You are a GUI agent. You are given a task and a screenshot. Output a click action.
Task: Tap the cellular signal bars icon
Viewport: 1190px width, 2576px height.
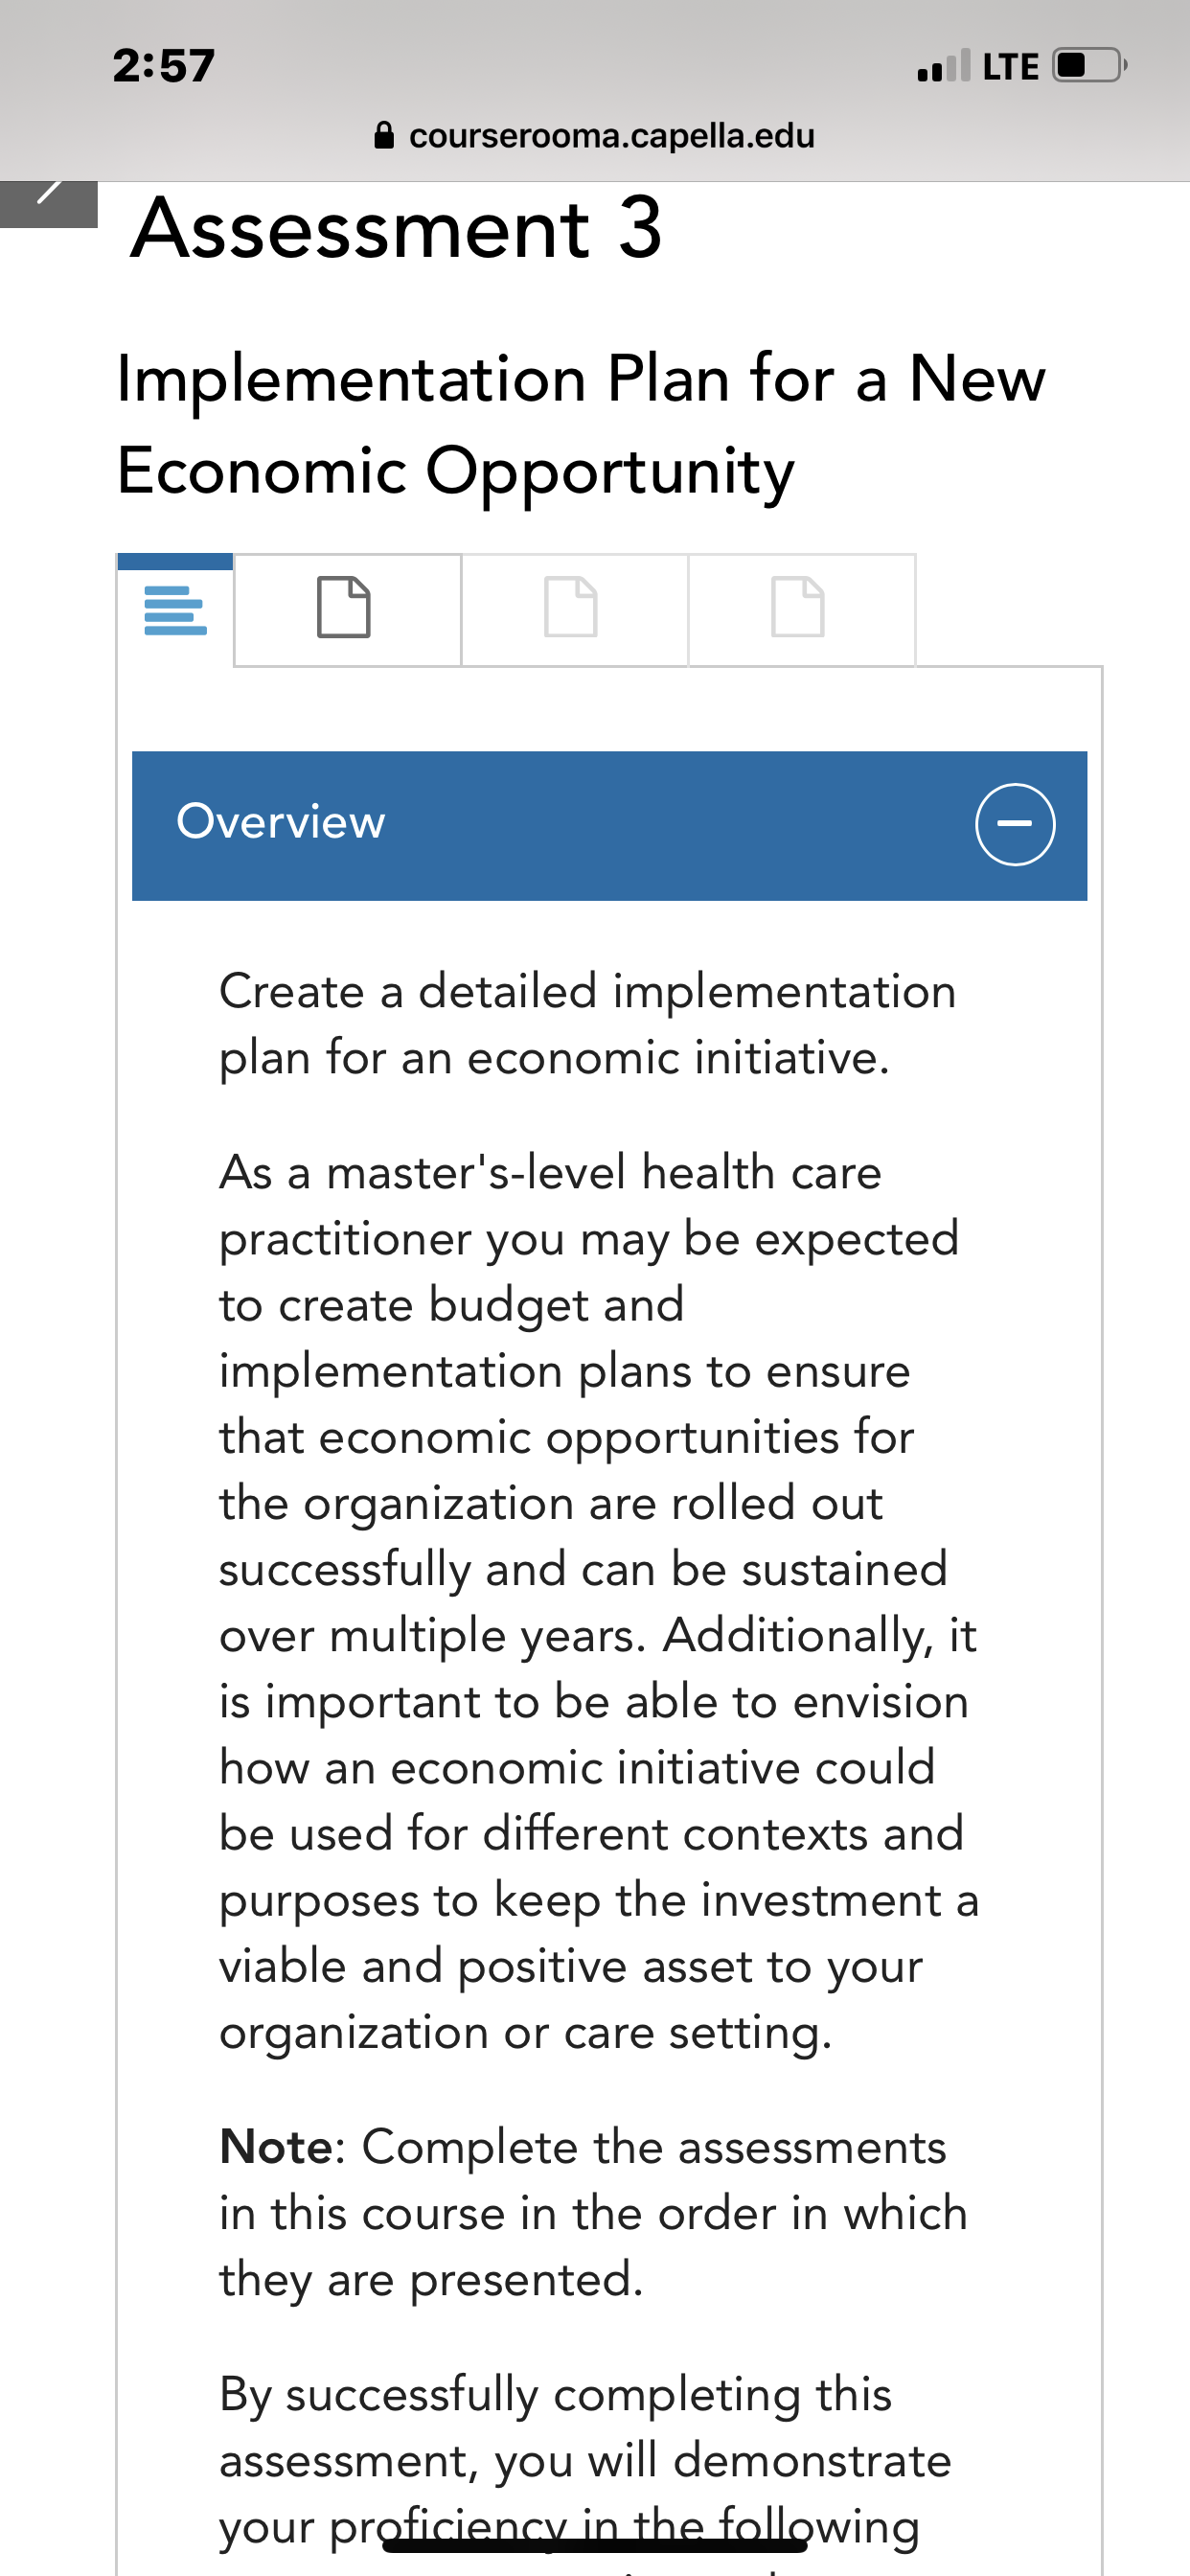(943, 66)
